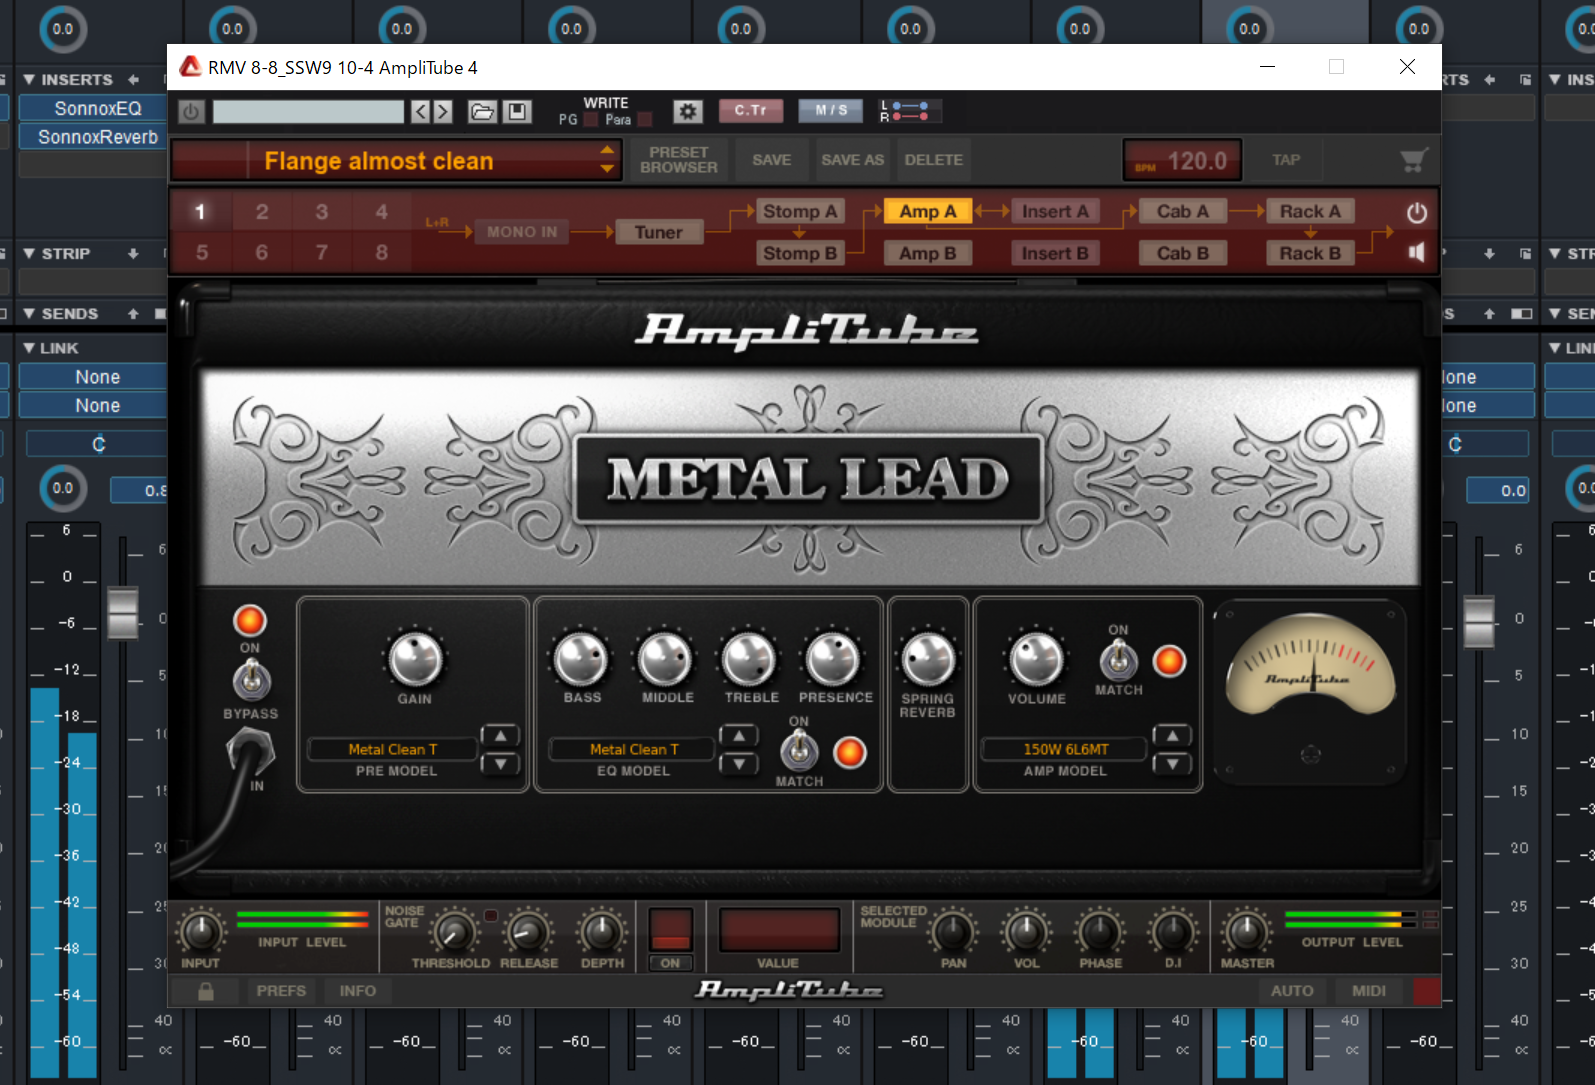The image size is (1595, 1085).
Task: Open the Tuner module
Action: point(658,232)
